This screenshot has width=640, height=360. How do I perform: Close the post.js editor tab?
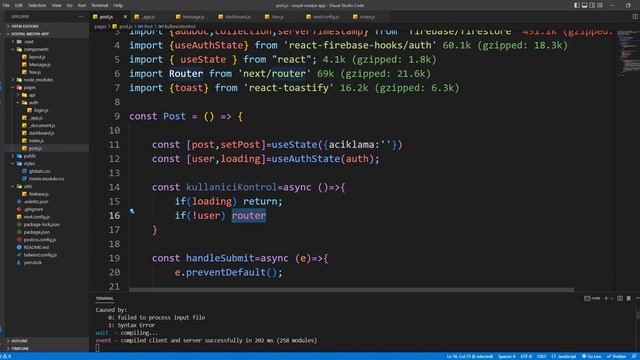coord(125,17)
